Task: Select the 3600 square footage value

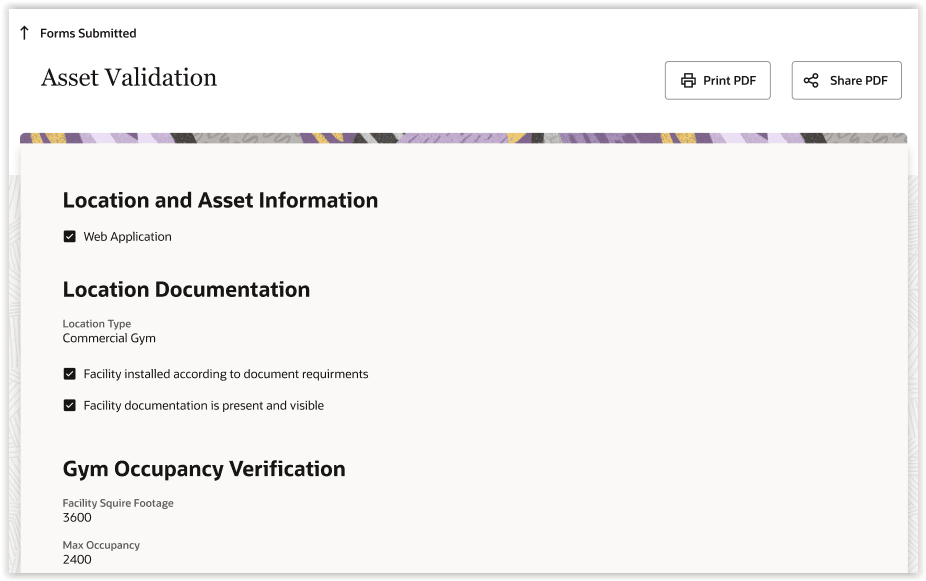Action: [x=77, y=518]
